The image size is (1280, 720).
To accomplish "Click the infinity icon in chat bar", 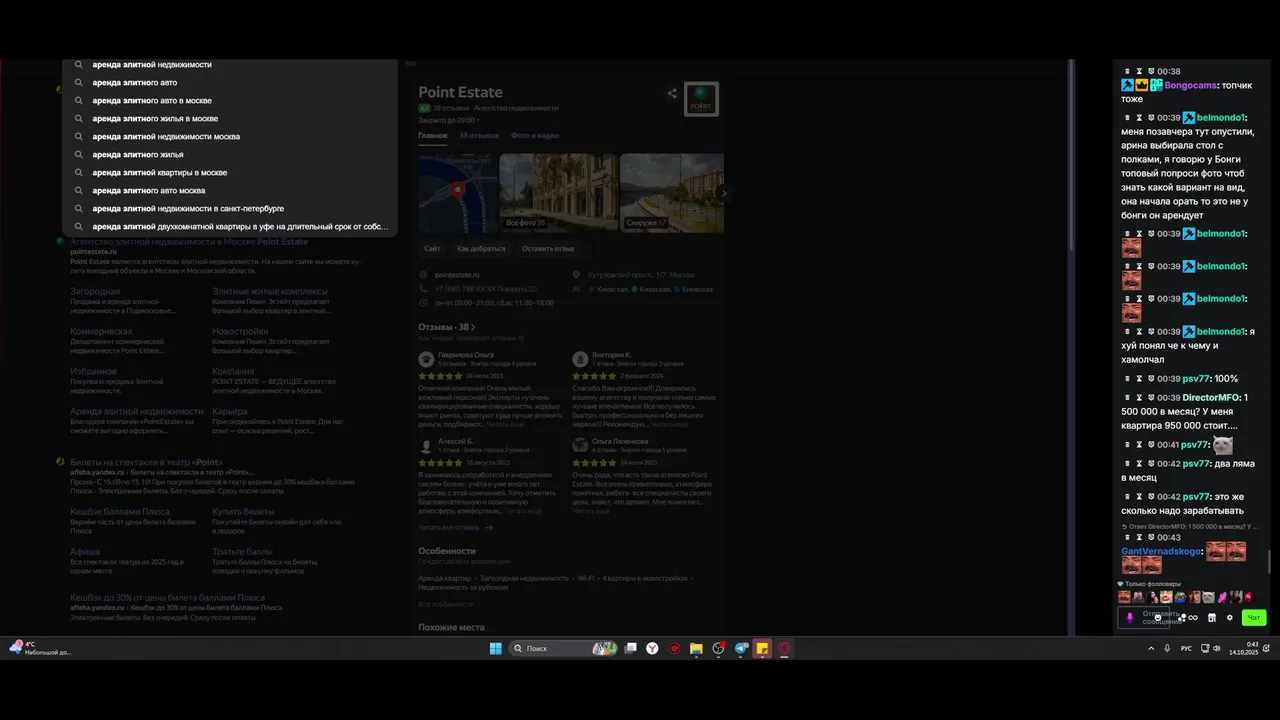I will (1193, 618).
